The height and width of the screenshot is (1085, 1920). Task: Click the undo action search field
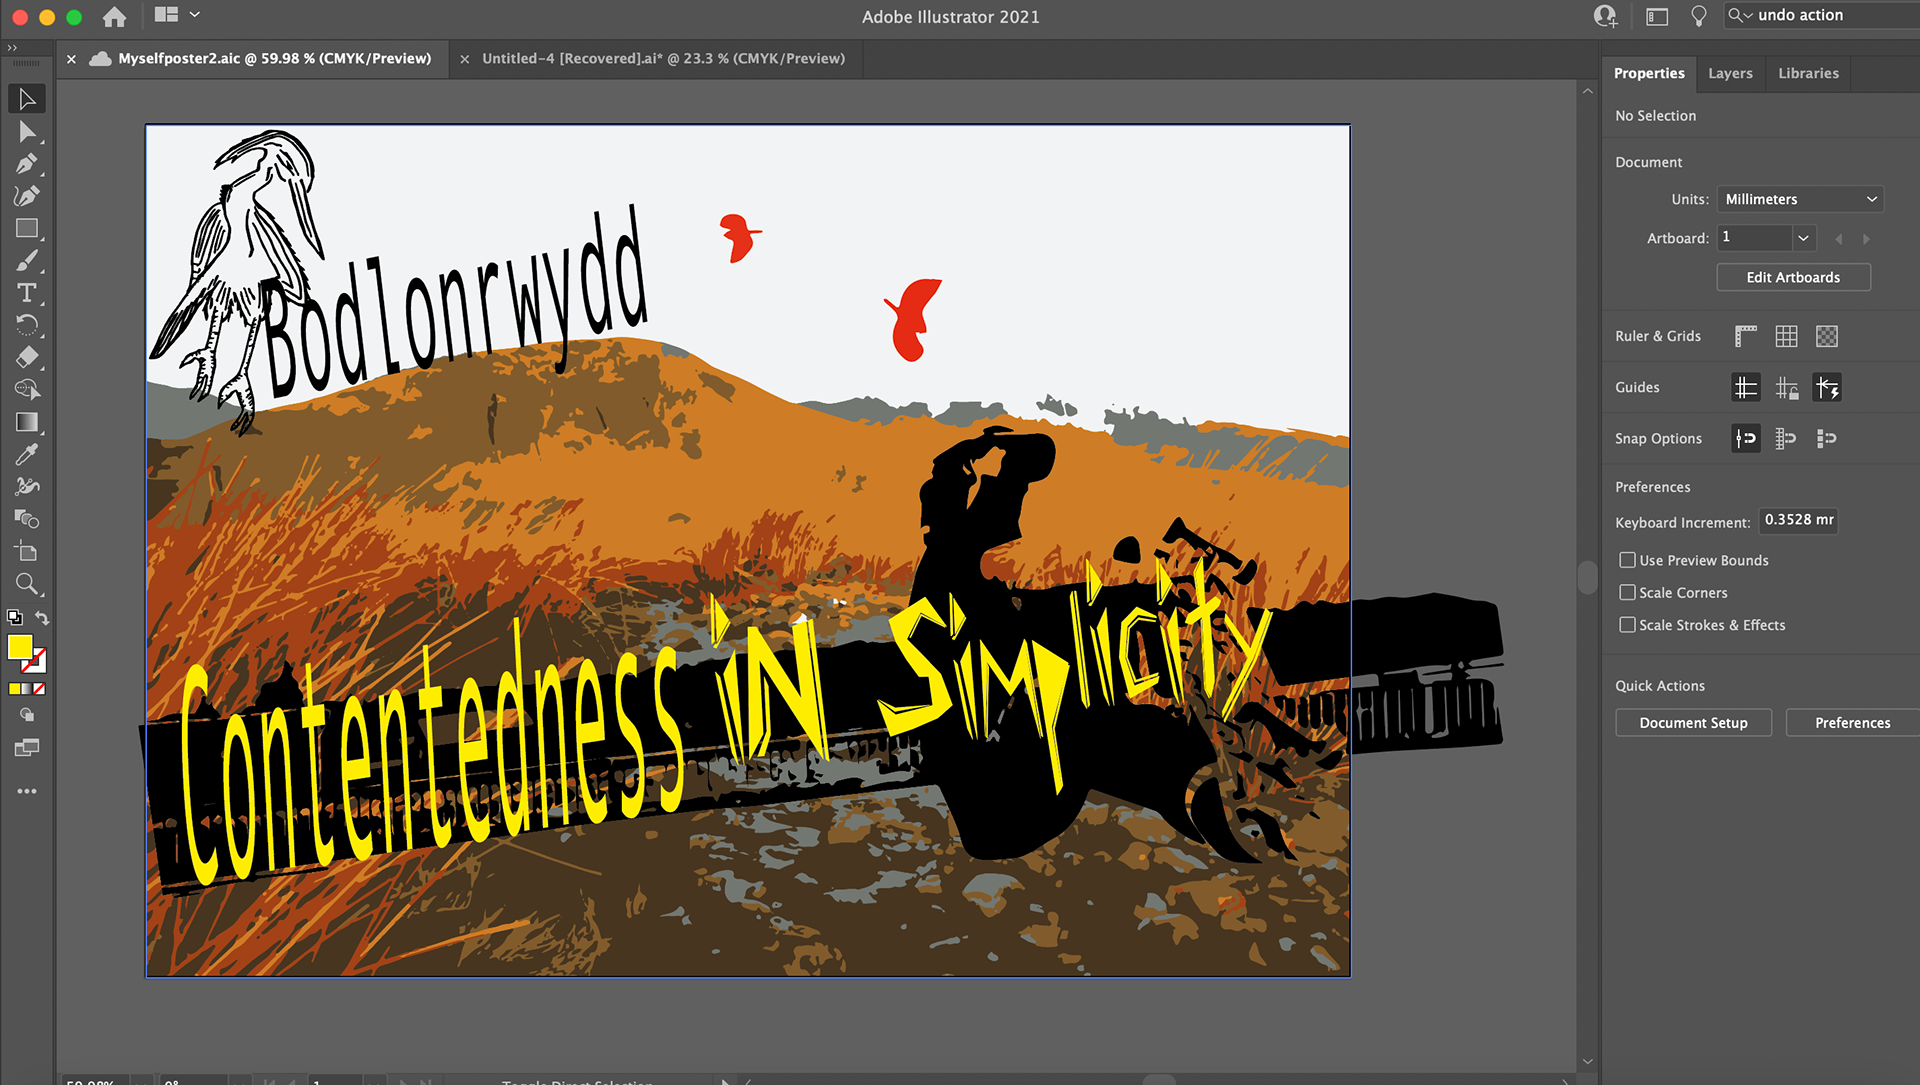click(1822, 15)
